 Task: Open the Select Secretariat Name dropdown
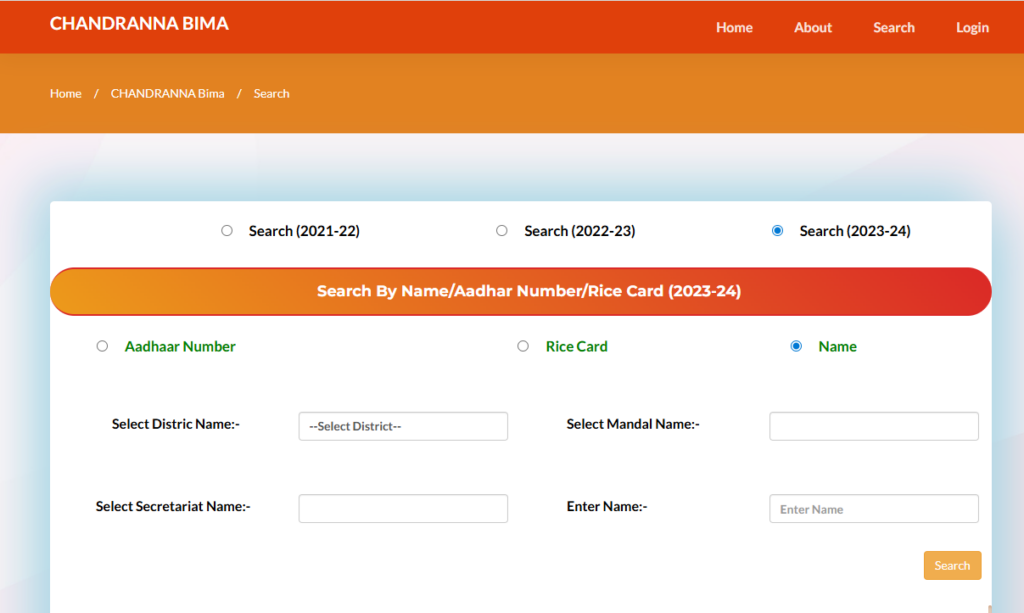(403, 508)
